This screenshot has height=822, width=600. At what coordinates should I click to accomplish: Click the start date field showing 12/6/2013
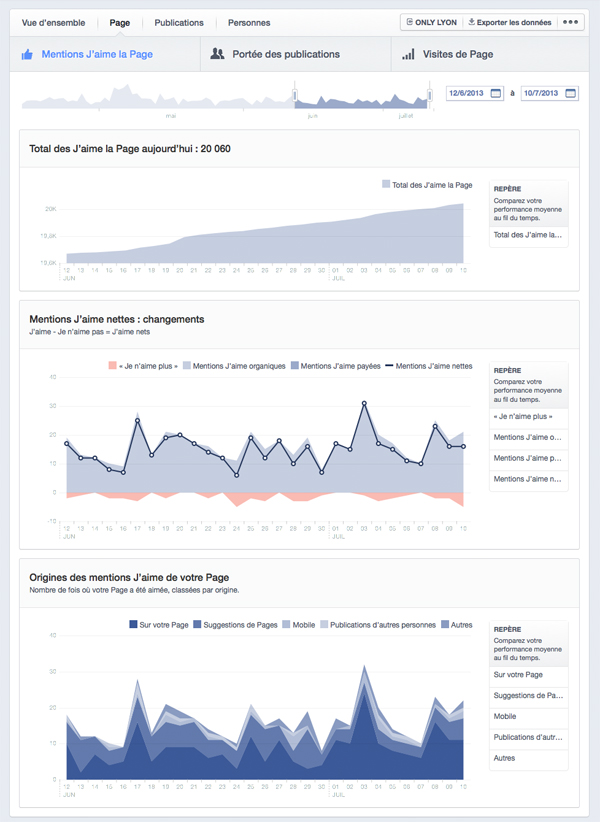467,93
